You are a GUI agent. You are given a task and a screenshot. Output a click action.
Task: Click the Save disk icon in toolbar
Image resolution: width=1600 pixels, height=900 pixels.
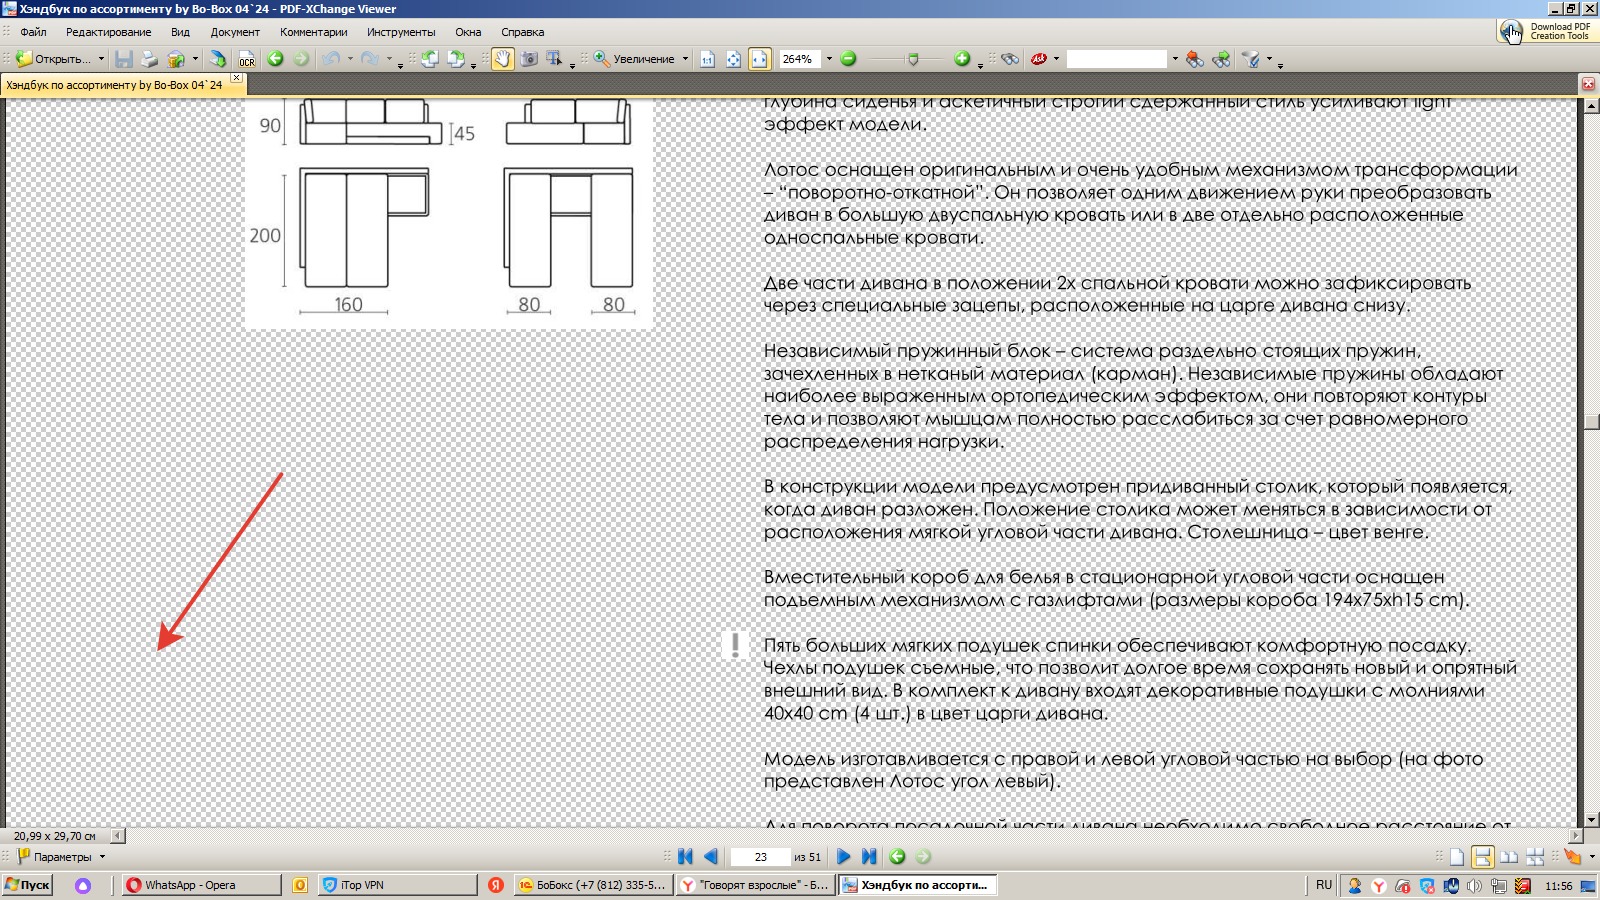[124, 59]
